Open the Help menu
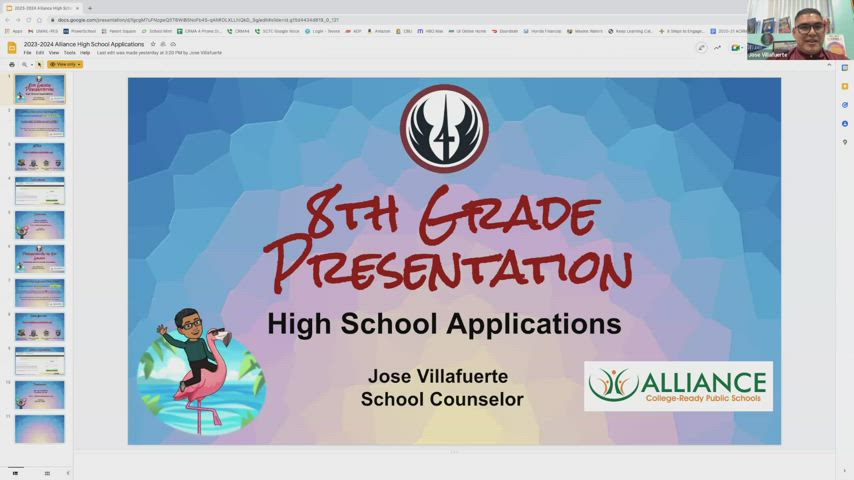 pyautogui.click(x=85, y=53)
